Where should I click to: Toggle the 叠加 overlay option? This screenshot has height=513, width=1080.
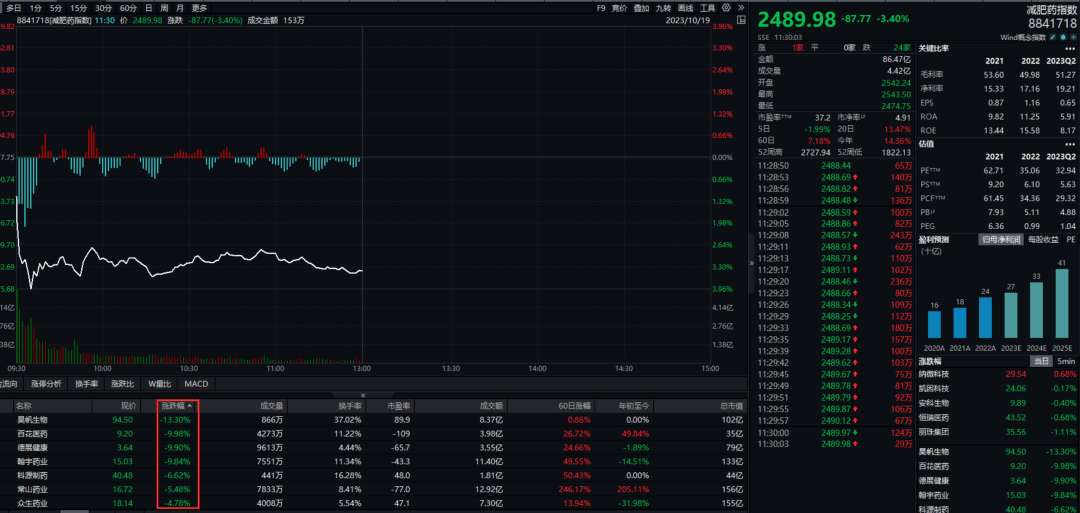[x=641, y=7]
